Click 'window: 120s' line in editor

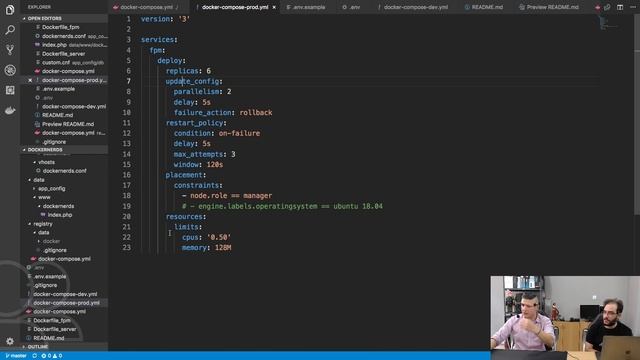(x=198, y=164)
